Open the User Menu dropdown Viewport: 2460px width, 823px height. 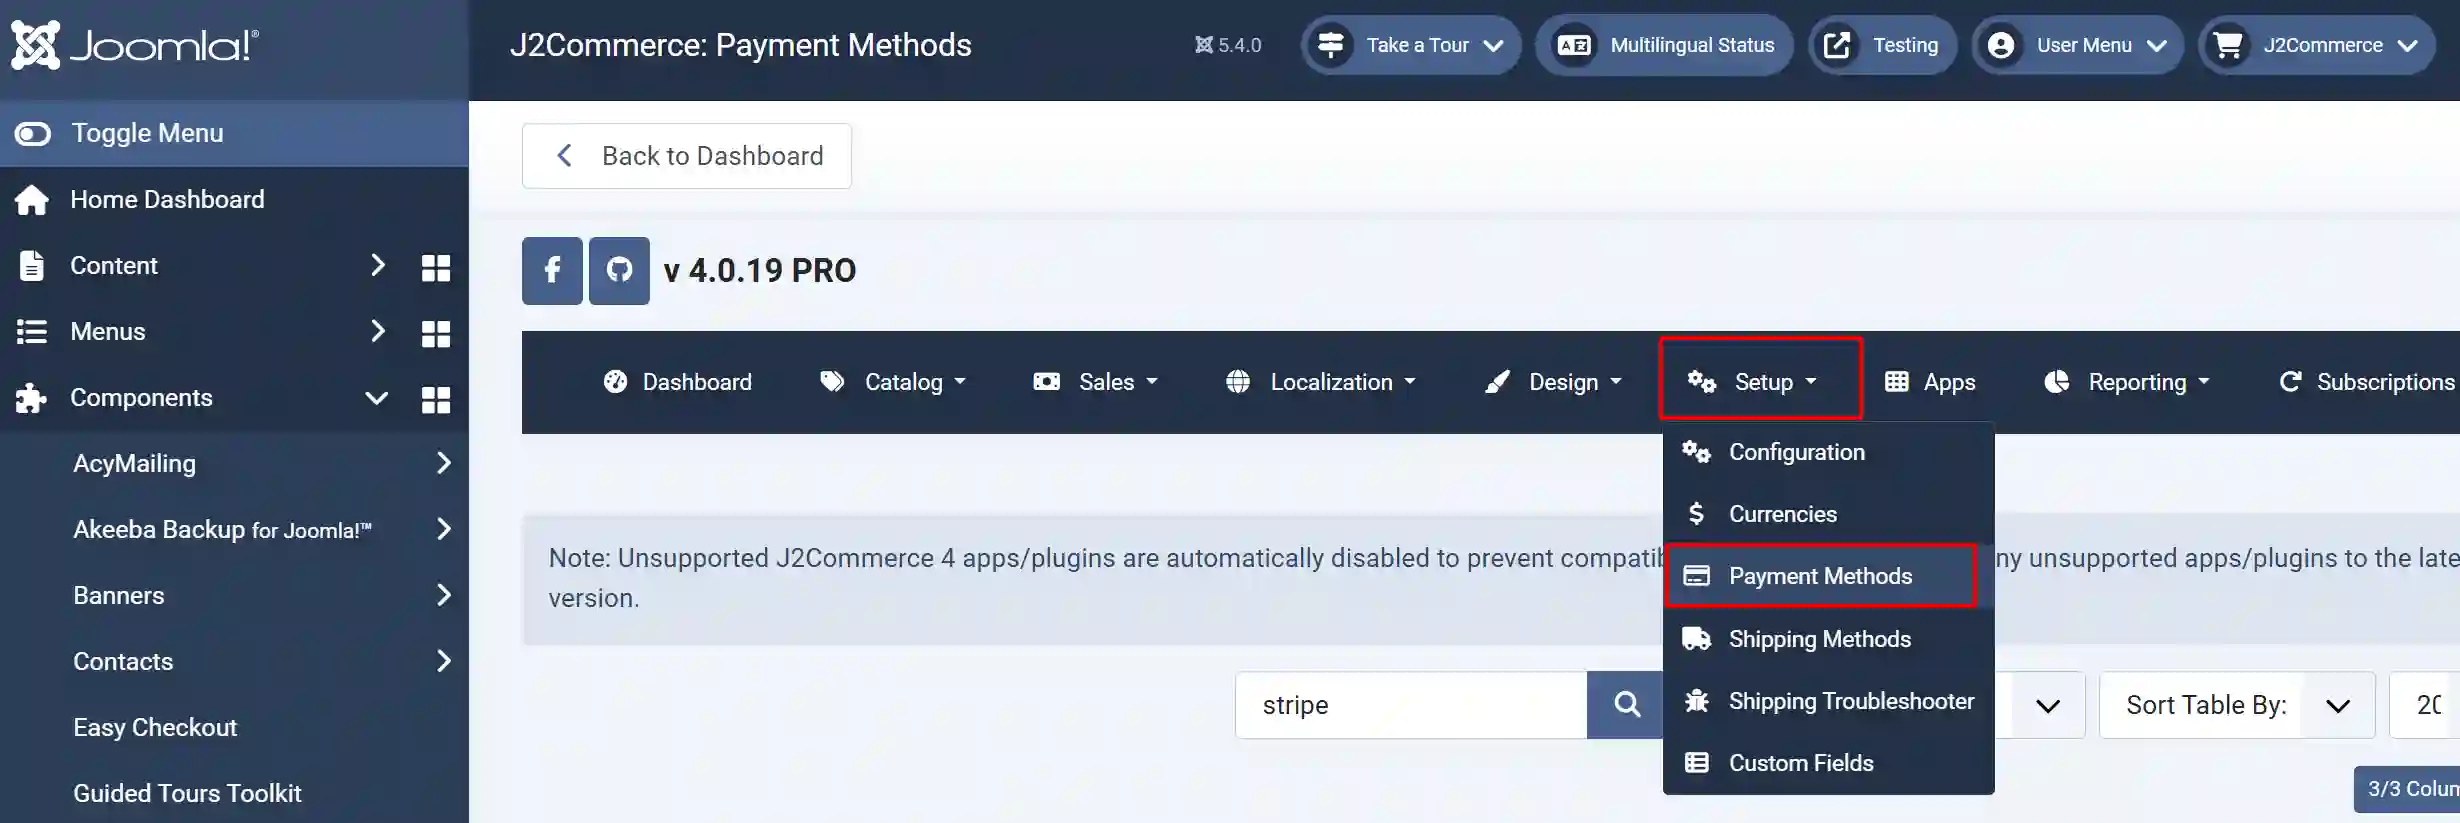2078,45
